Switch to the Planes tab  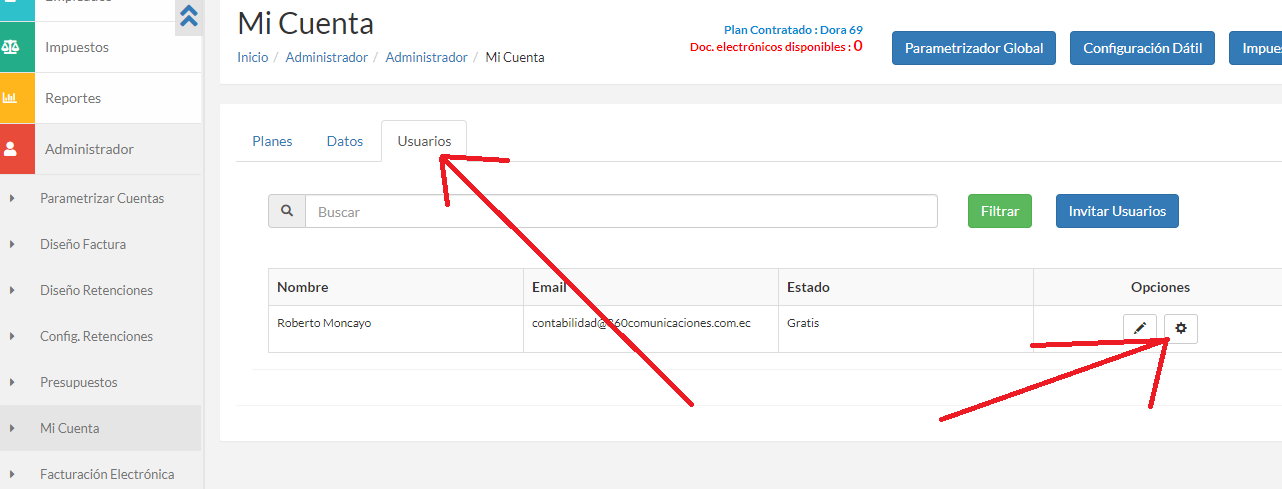tap(272, 141)
